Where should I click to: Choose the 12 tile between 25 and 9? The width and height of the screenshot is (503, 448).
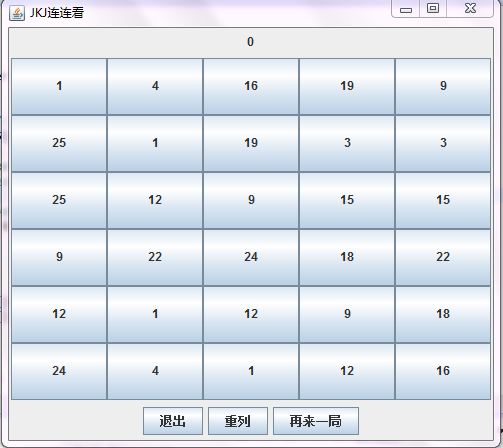point(155,201)
